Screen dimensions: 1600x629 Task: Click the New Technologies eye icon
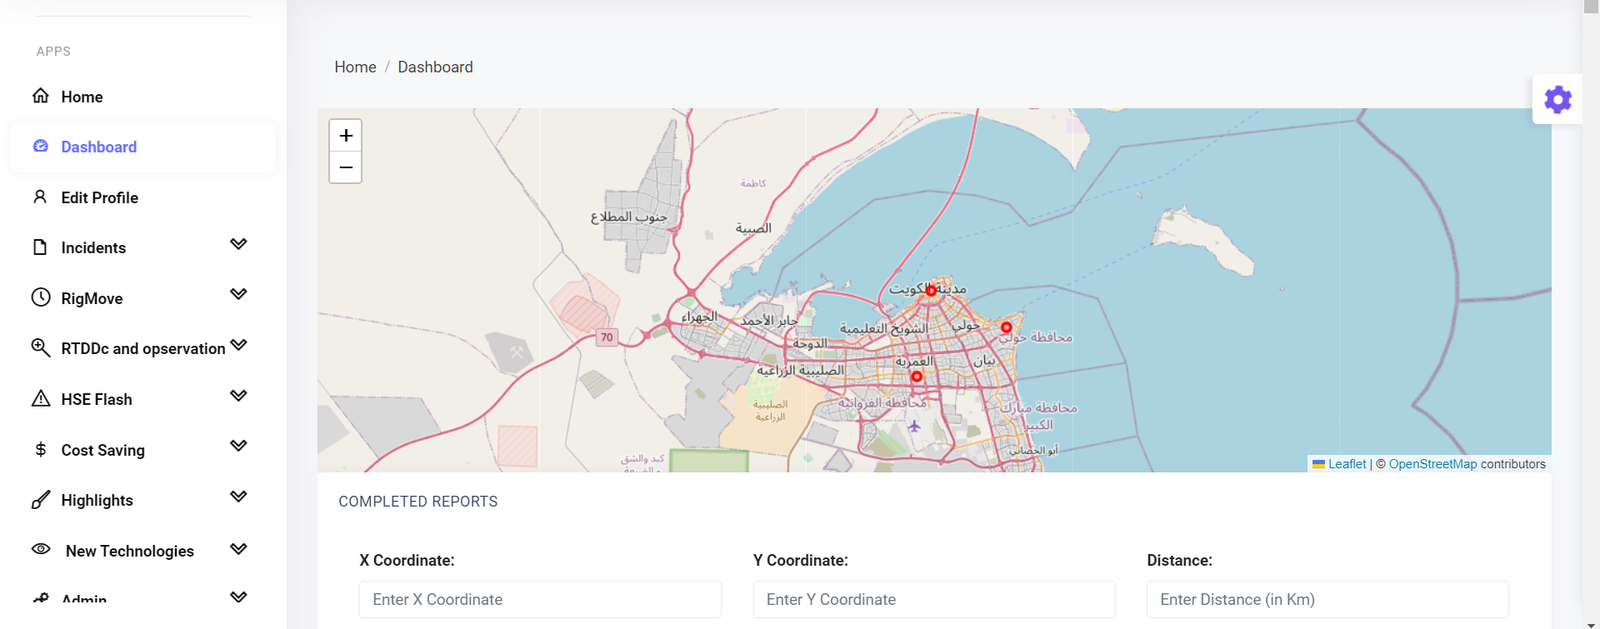coord(41,549)
